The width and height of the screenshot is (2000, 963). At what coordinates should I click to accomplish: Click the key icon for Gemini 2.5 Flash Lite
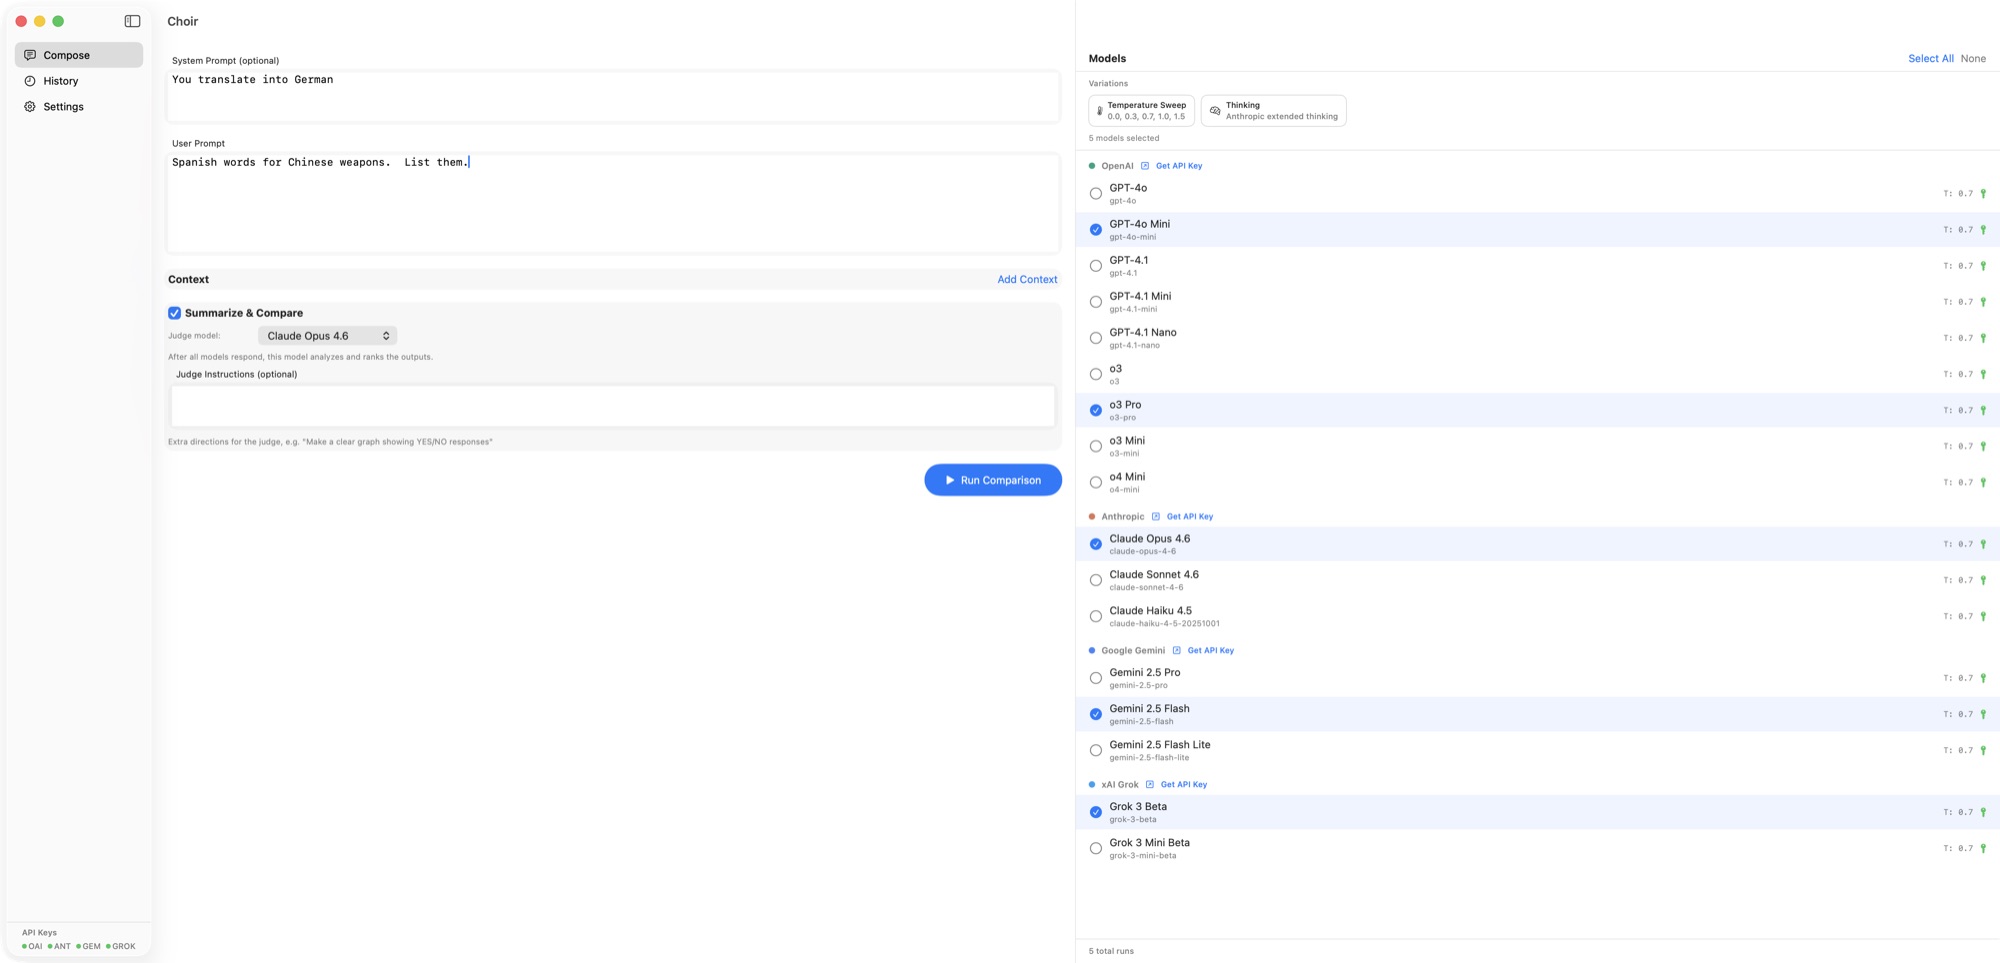[1983, 750]
